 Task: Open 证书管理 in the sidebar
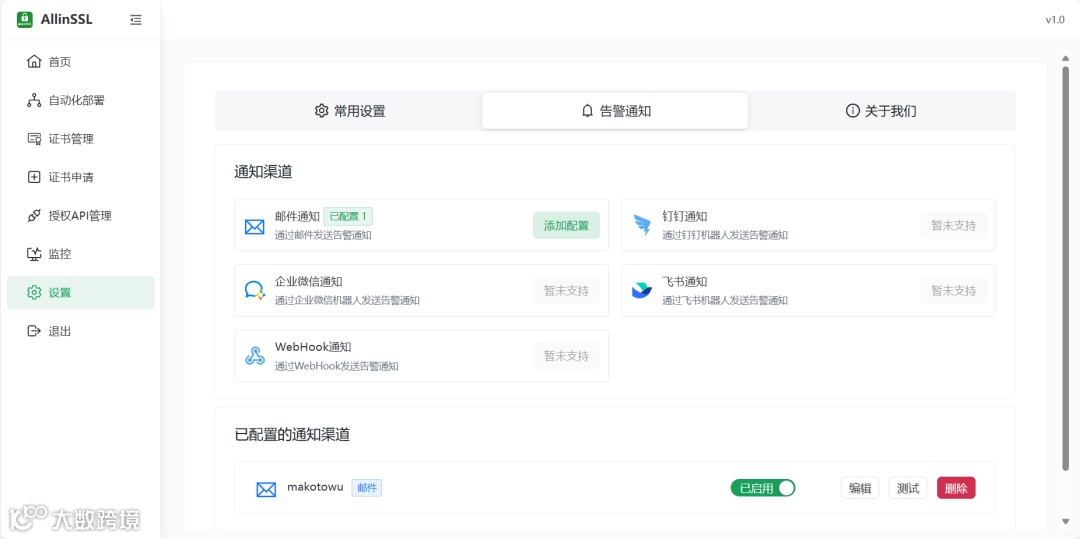81,139
